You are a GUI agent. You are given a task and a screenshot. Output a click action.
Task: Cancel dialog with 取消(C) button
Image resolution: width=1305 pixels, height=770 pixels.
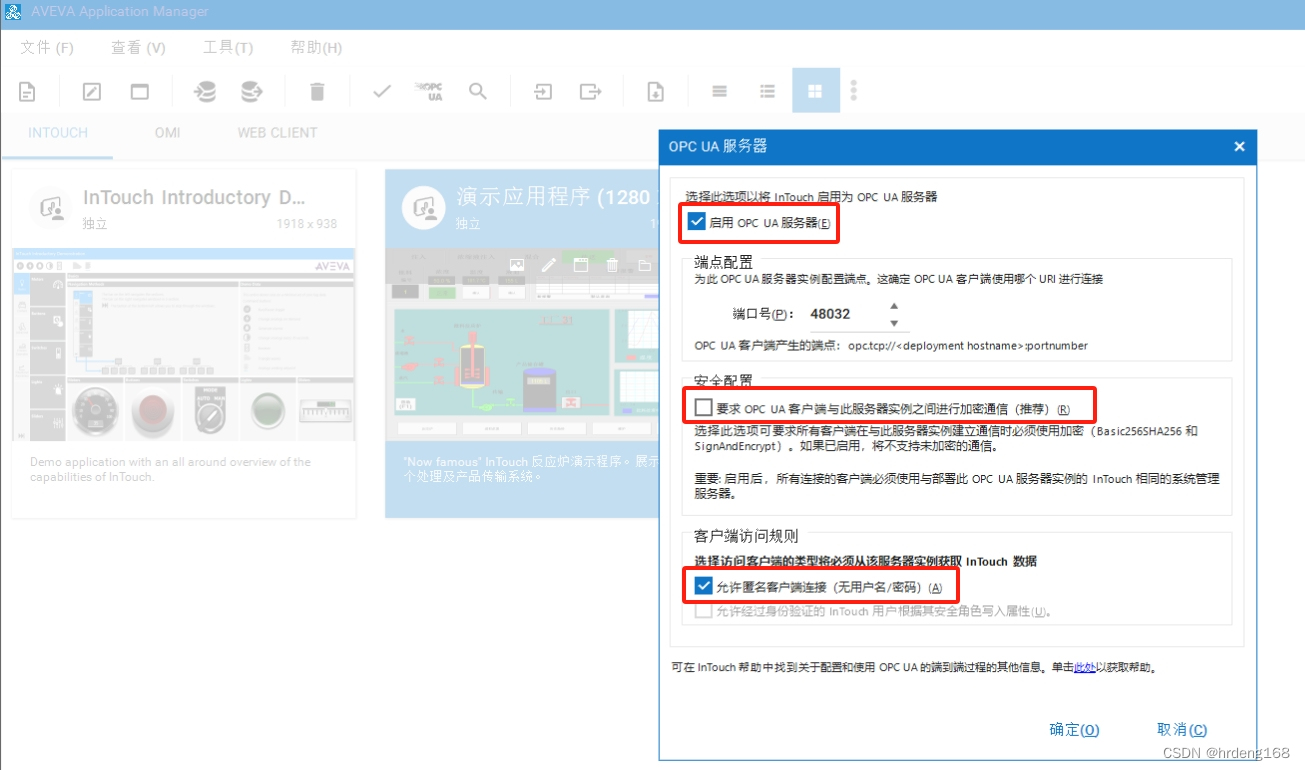1182,730
